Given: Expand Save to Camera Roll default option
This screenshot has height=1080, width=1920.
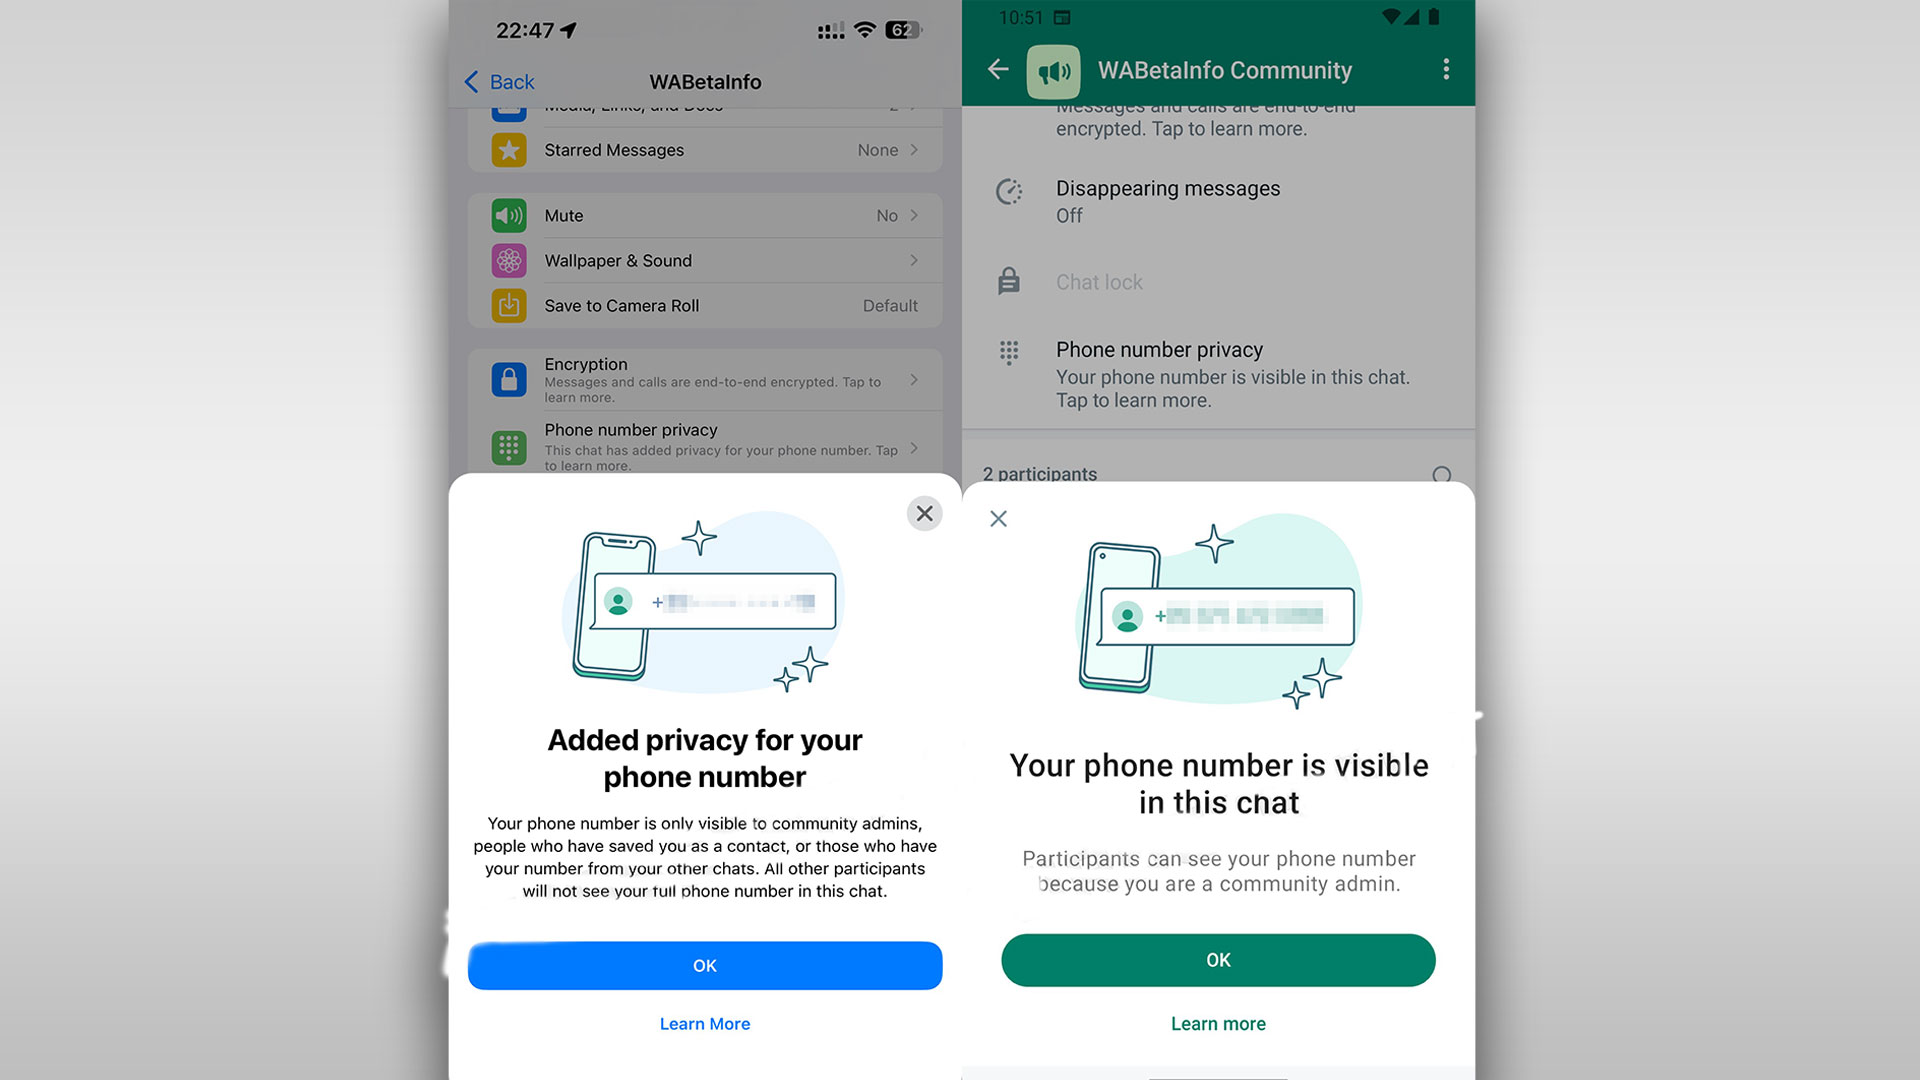Looking at the screenshot, I should point(889,305).
